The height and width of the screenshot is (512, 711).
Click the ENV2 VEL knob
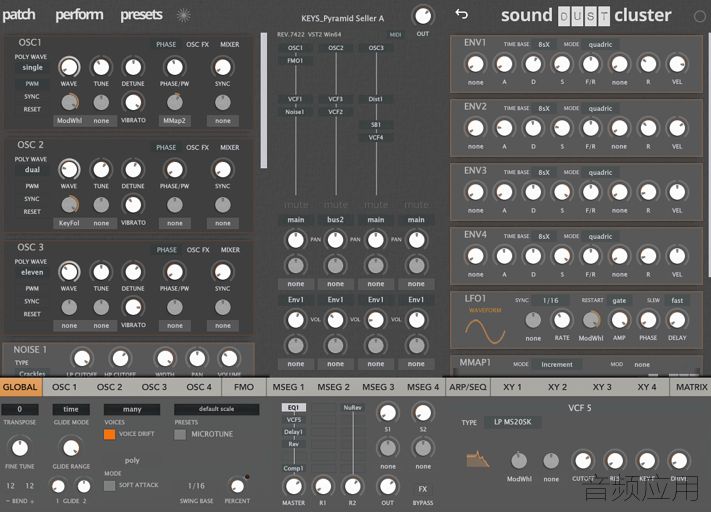click(677, 128)
